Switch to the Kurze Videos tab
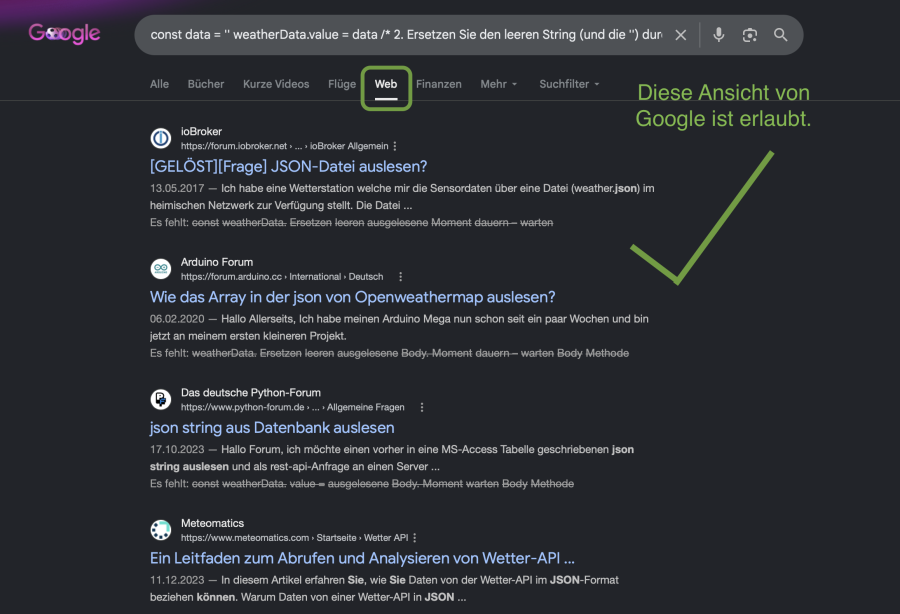Viewport: 900px width, 614px height. click(276, 84)
